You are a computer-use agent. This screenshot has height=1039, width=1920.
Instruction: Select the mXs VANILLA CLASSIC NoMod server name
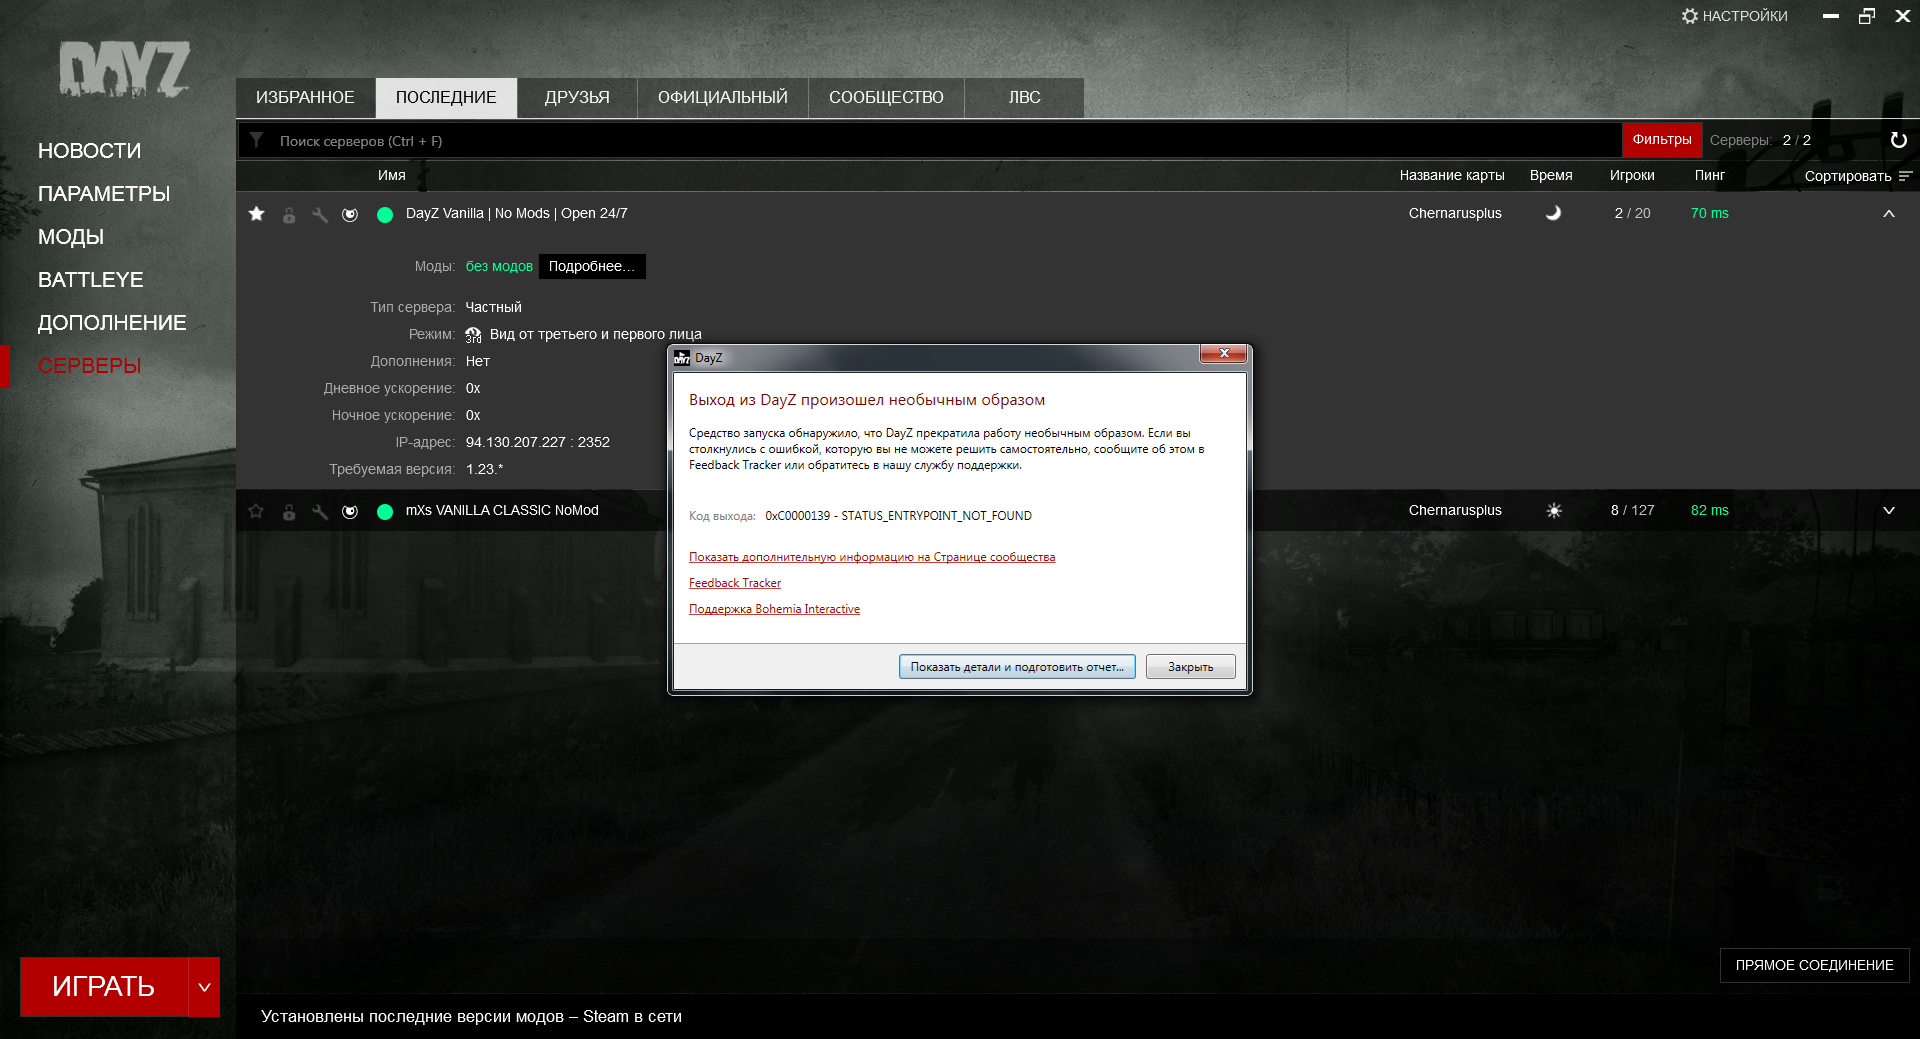(x=502, y=511)
